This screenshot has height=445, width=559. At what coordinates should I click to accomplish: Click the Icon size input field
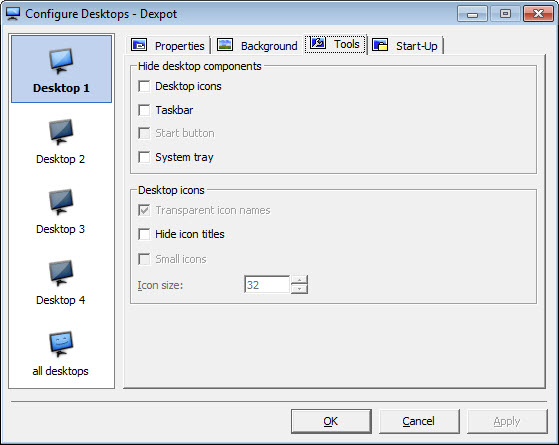click(x=267, y=285)
